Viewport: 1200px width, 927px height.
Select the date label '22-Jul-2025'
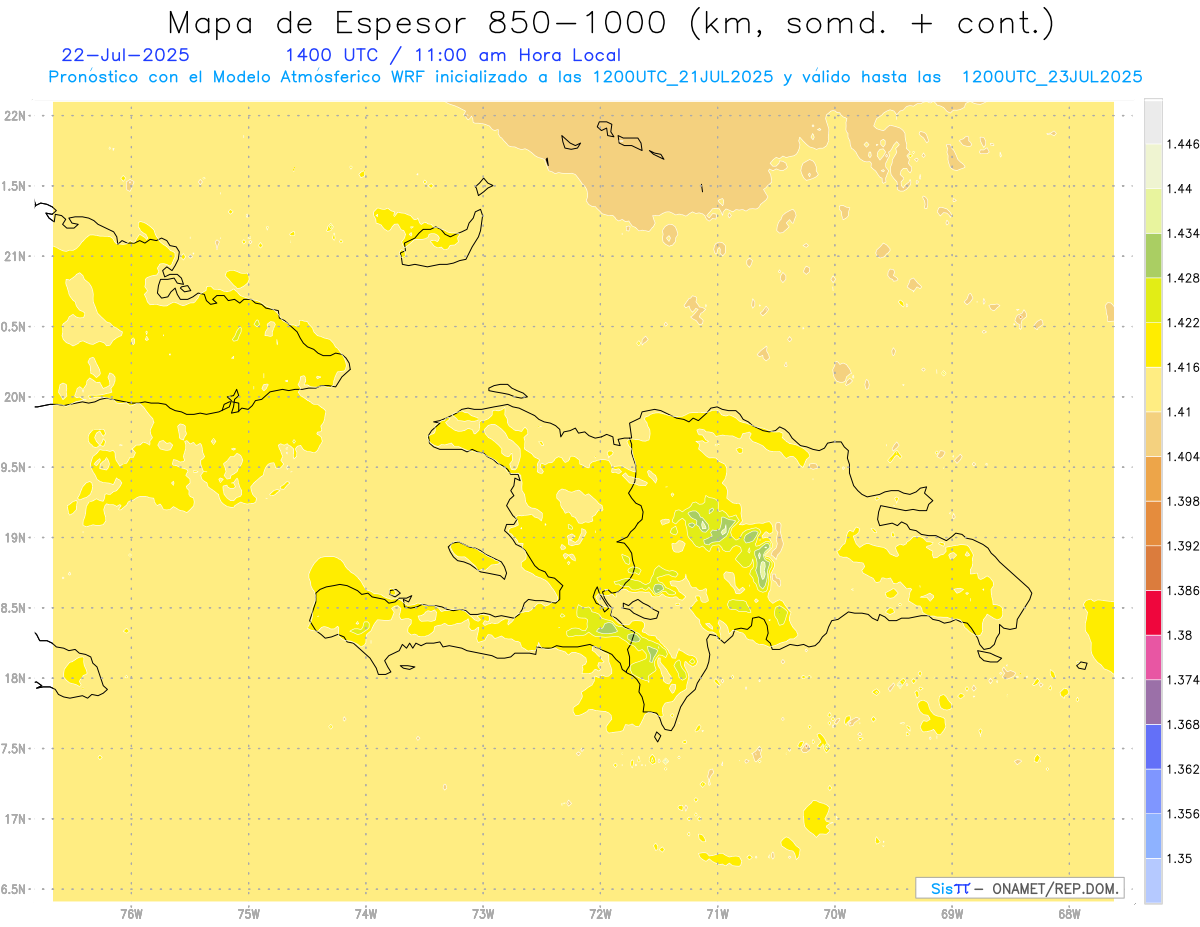(125, 55)
